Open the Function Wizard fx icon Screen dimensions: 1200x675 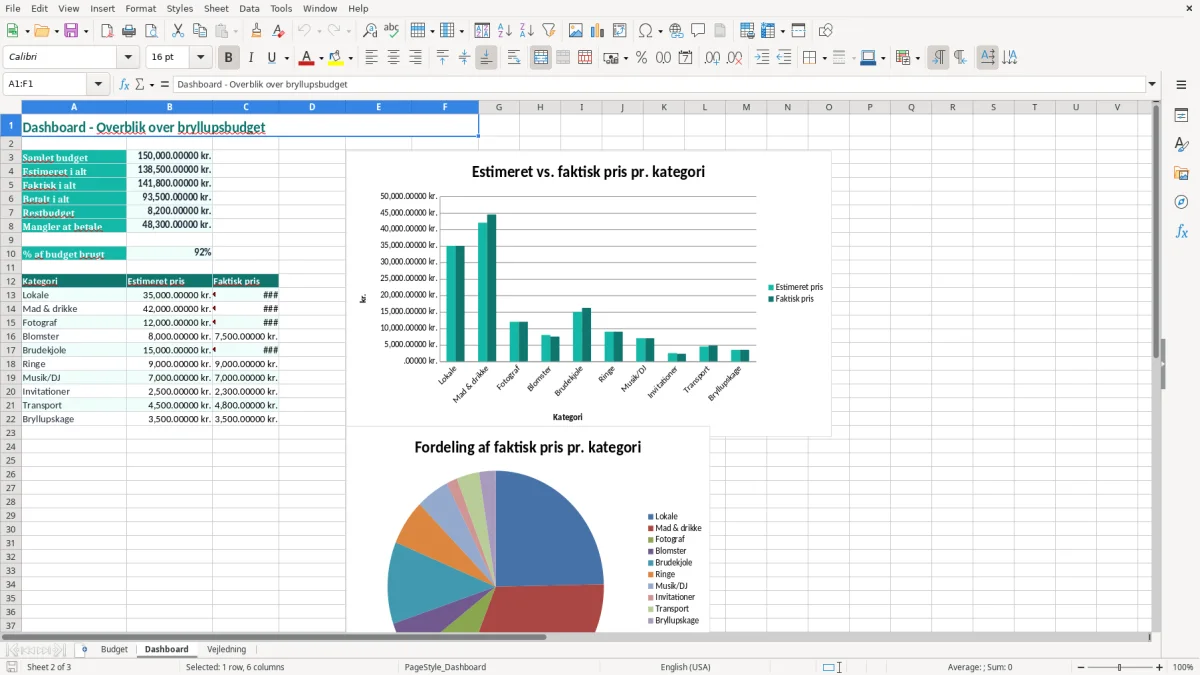coord(125,84)
